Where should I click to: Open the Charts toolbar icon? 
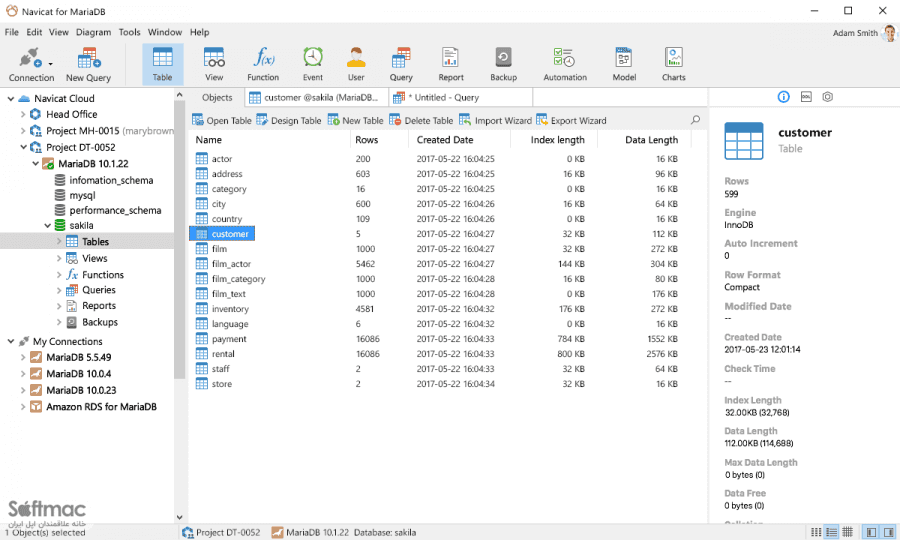coord(673,64)
